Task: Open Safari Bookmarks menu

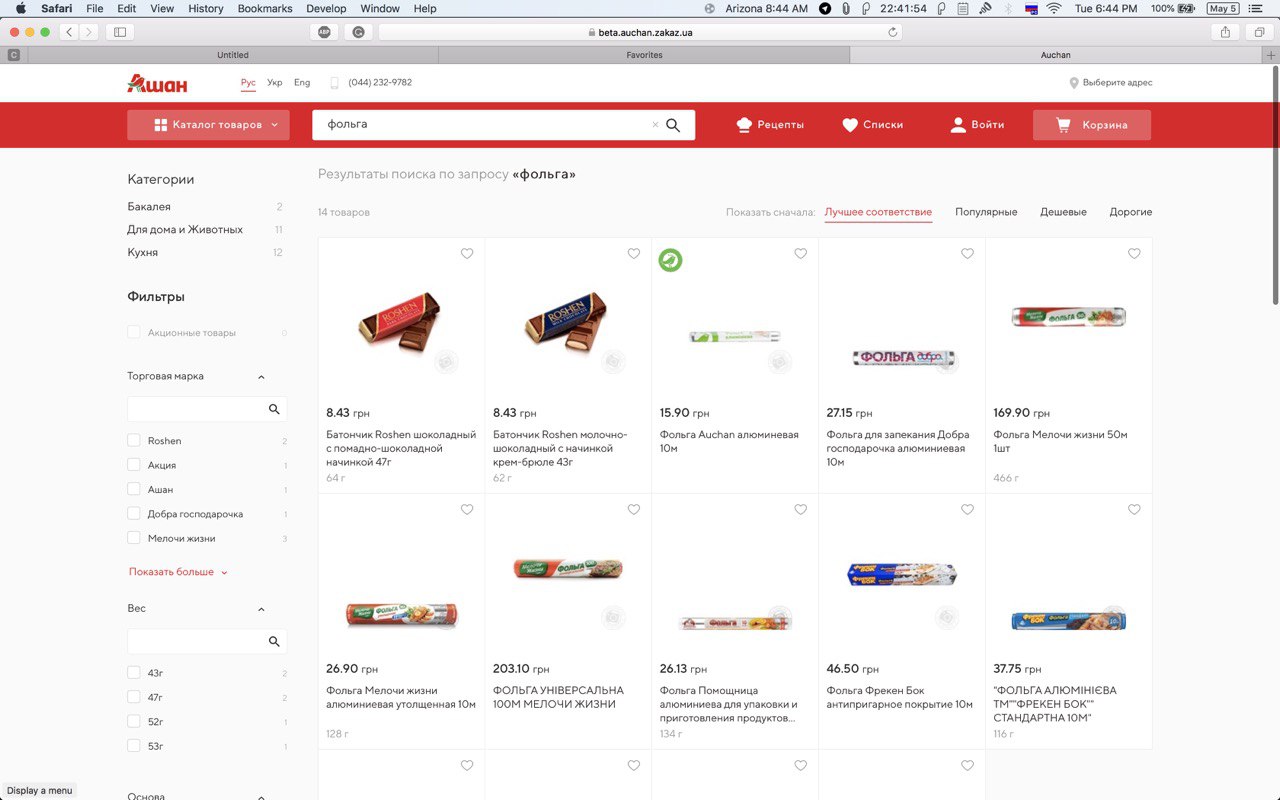Action: 265,8
